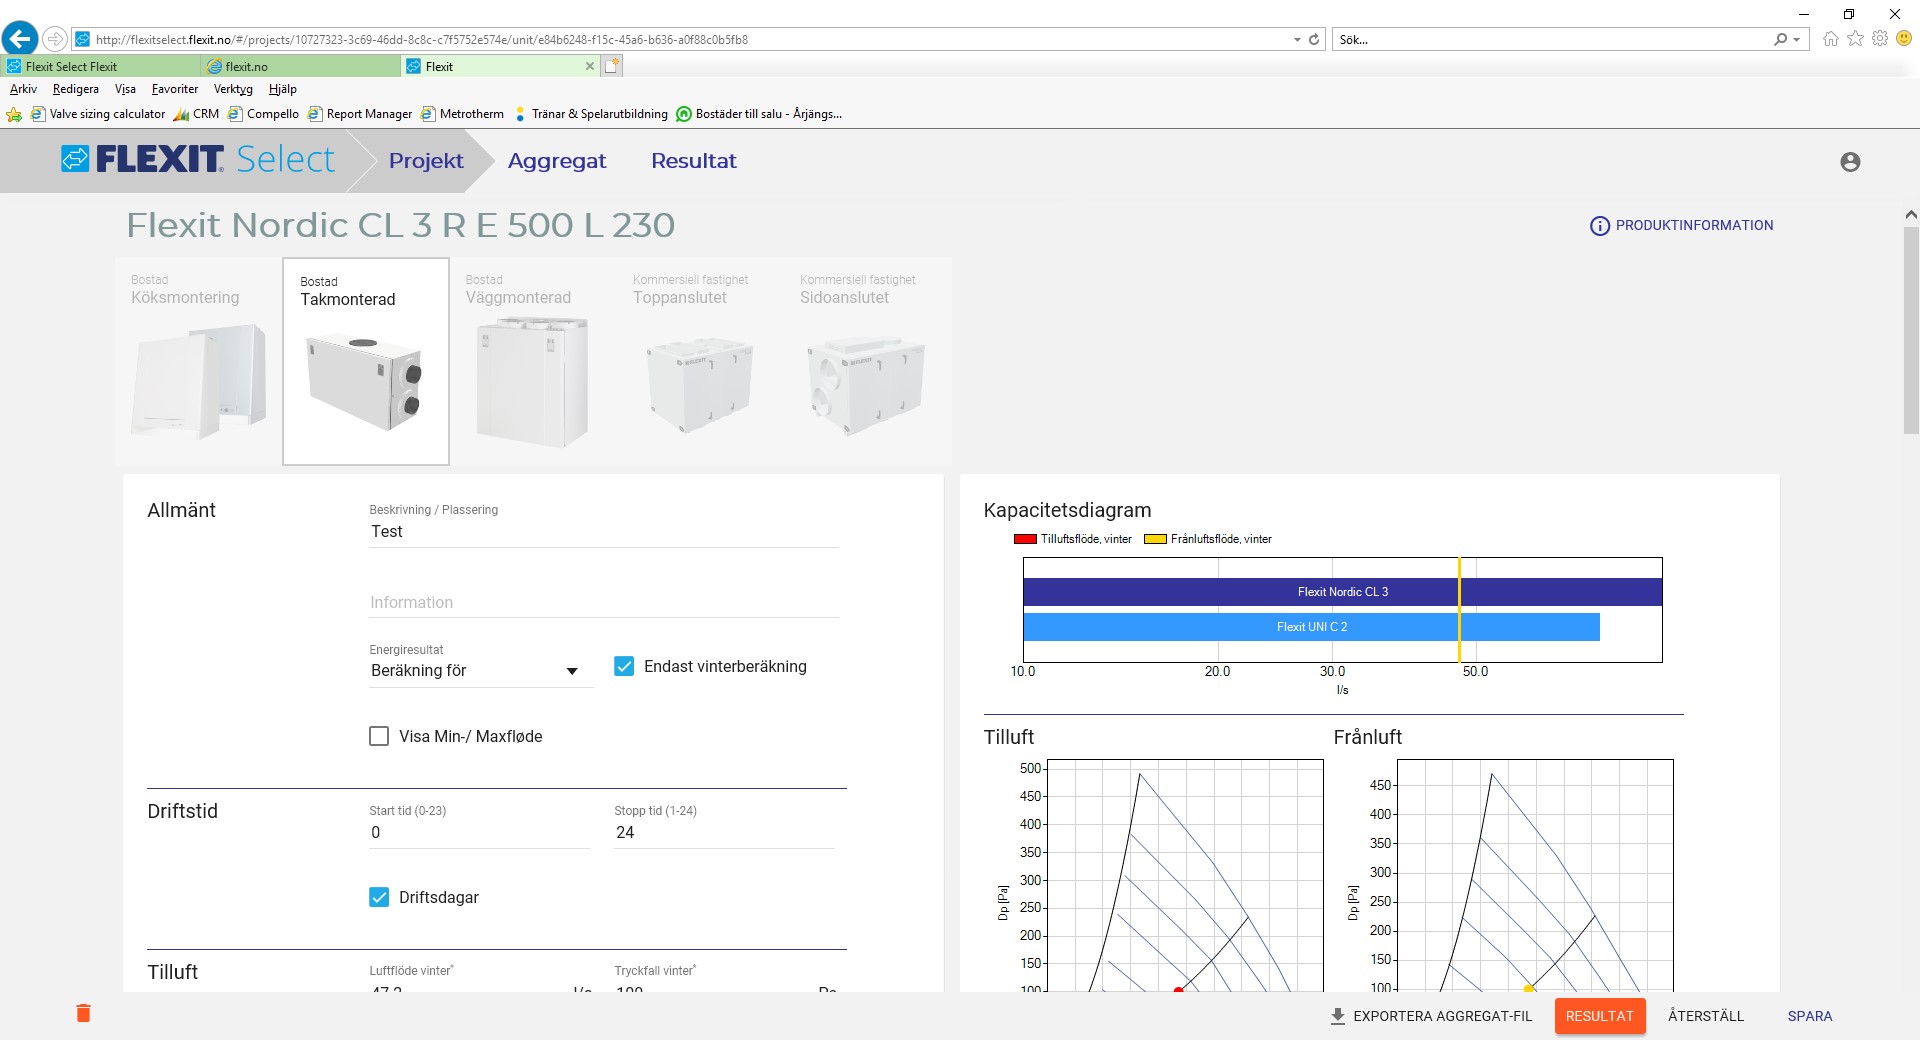This screenshot has height=1040, width=1920.
Task: Go to Aggregat step
Action: tap(557, 161)
